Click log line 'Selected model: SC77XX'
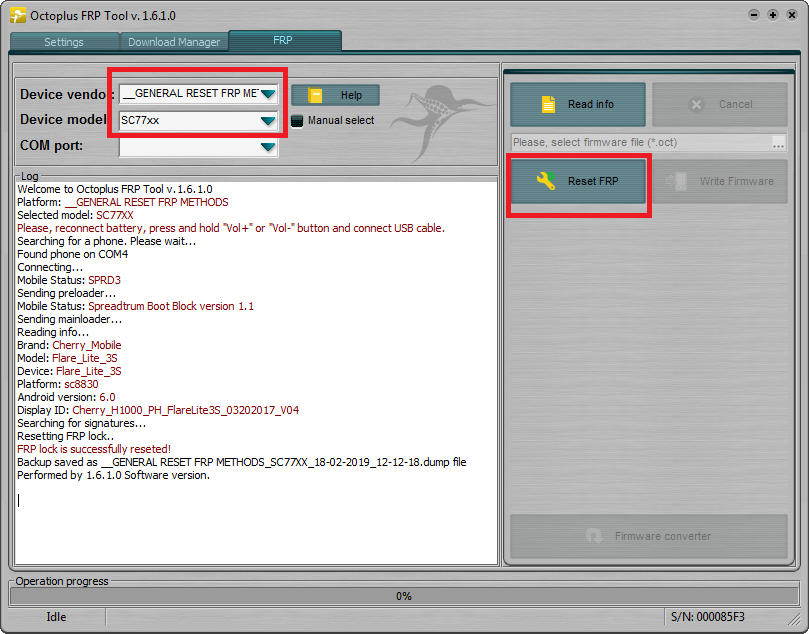The width and height of the screenshot is (809, 634). (75, 215)
